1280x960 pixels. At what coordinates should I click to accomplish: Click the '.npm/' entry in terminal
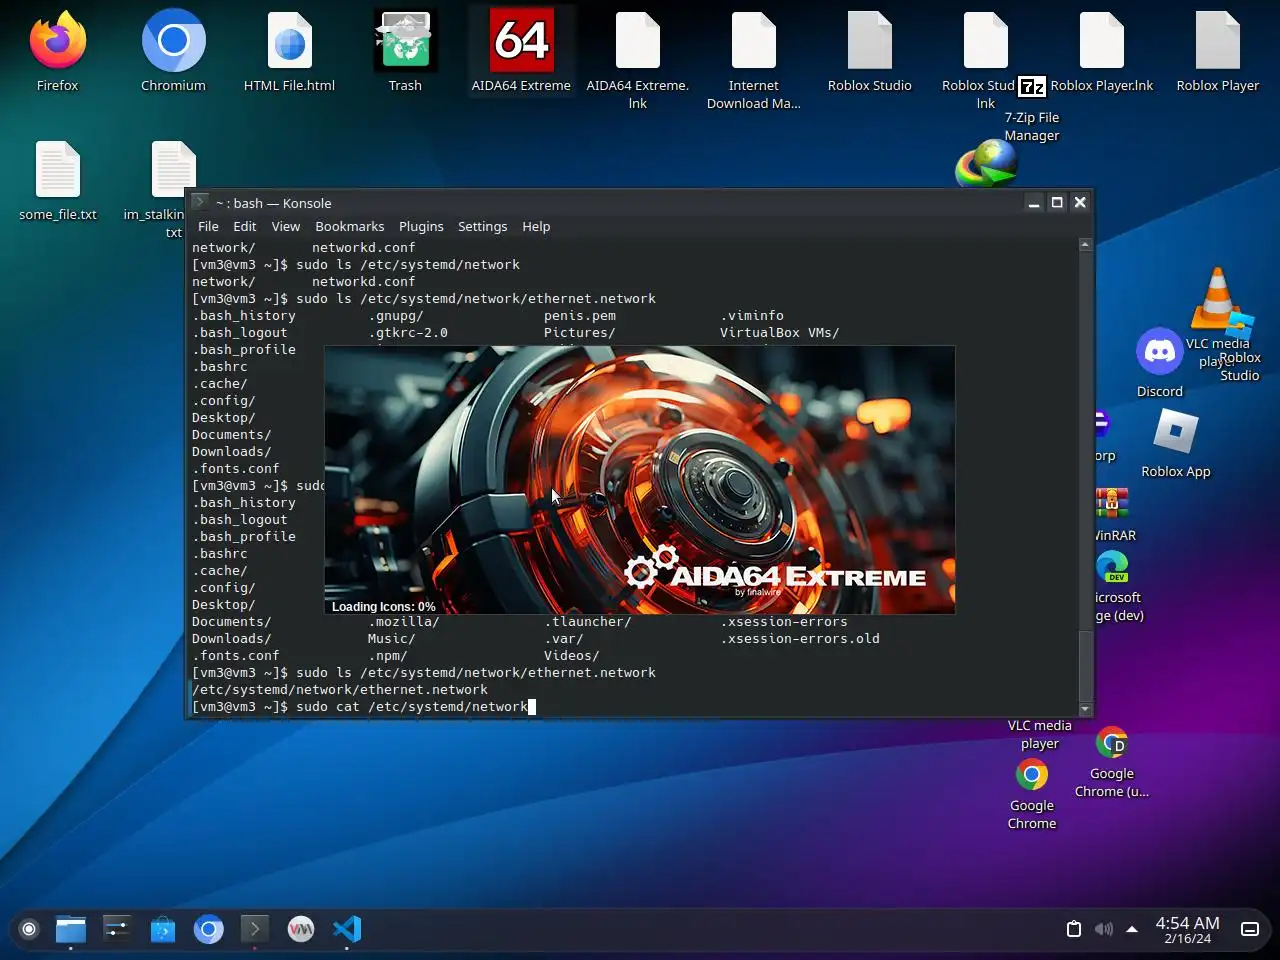[x=388, y=655]
